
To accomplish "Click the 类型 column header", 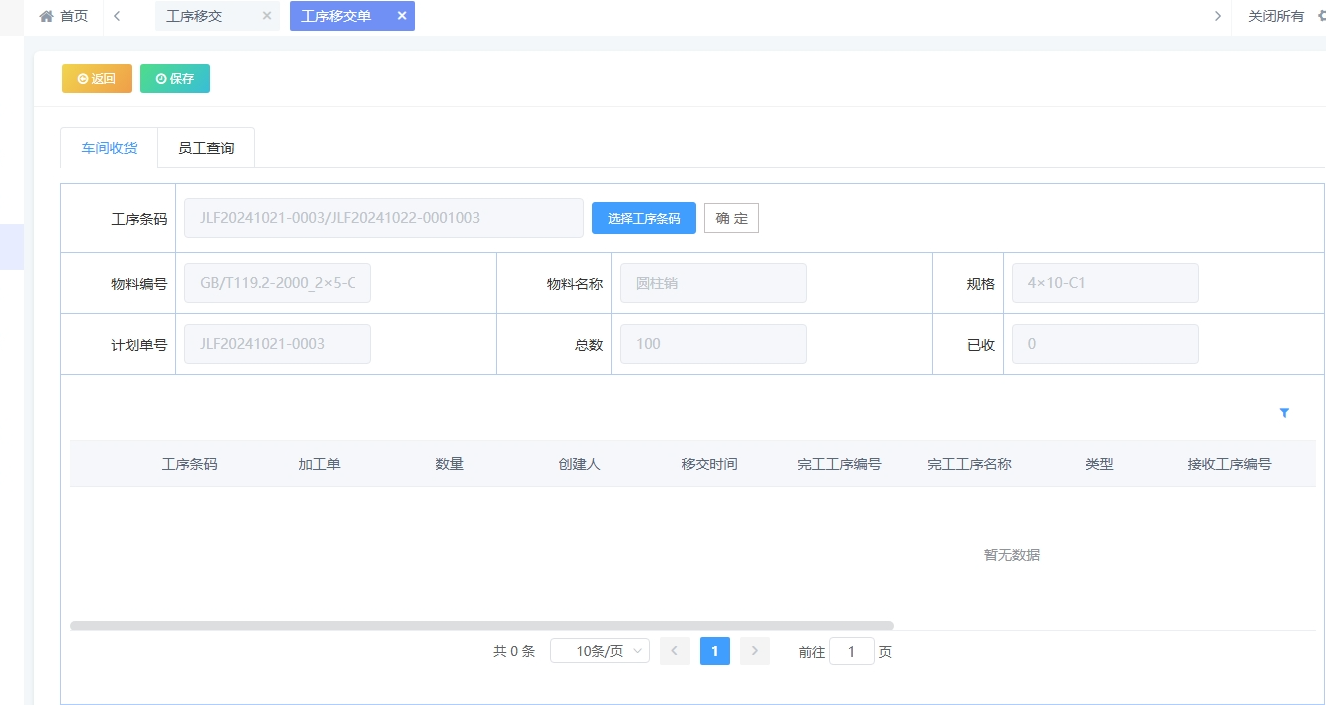I will (1099, 464).
